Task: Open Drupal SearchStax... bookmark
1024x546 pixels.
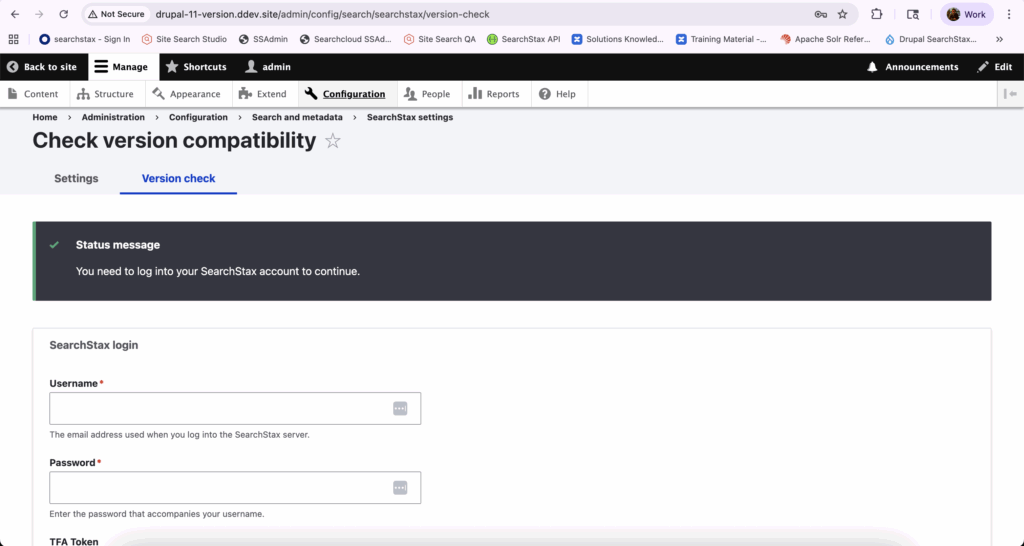Action: click(x=931, y=39)
